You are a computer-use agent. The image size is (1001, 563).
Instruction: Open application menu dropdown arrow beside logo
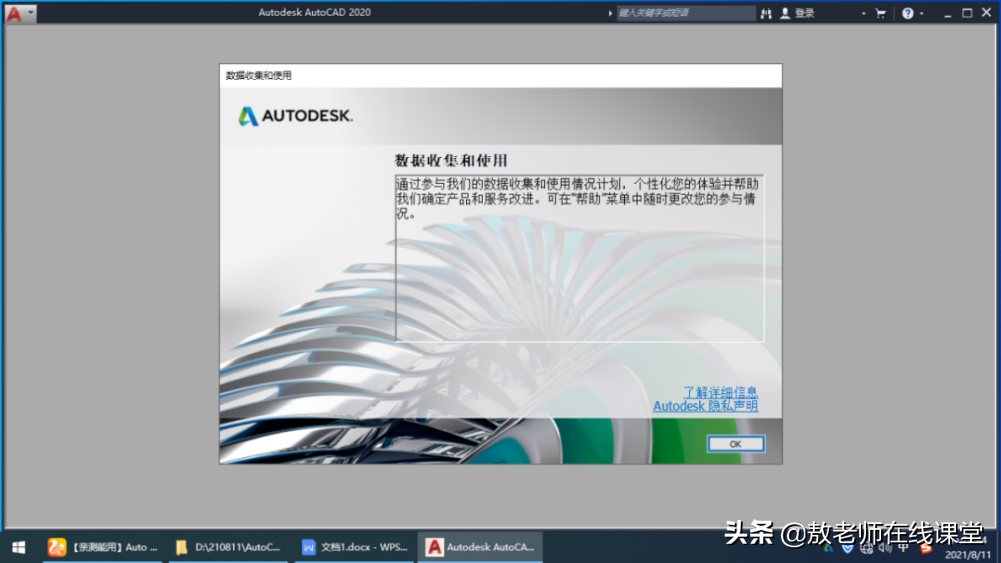click(x=30, y=13)
